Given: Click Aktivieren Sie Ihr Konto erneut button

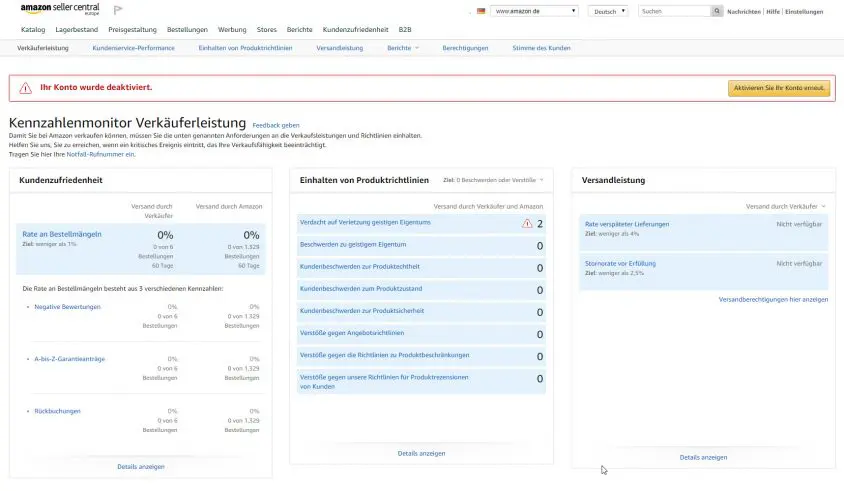Looking at the screenshot, I should pyautogui.click(x=779, y=88).
